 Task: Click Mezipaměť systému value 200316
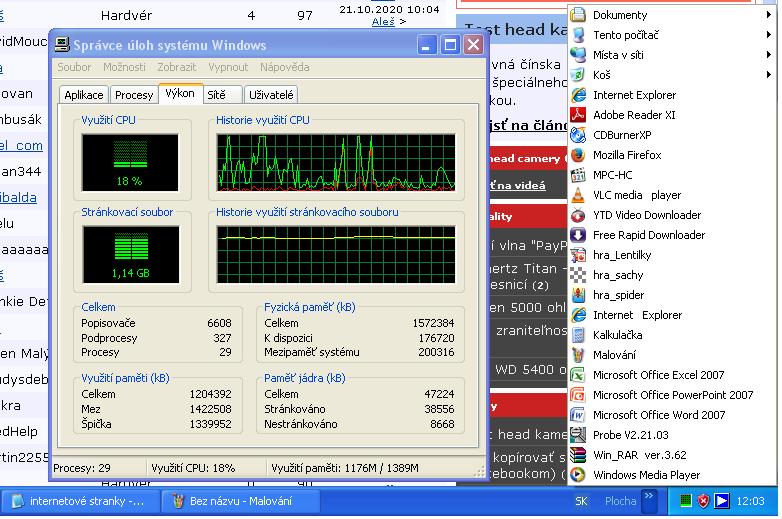436,352
